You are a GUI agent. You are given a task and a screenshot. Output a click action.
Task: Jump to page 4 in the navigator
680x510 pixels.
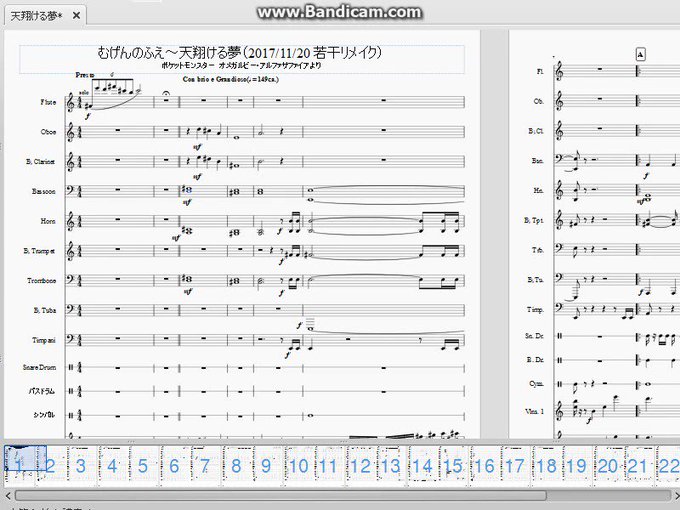point(112,465)
